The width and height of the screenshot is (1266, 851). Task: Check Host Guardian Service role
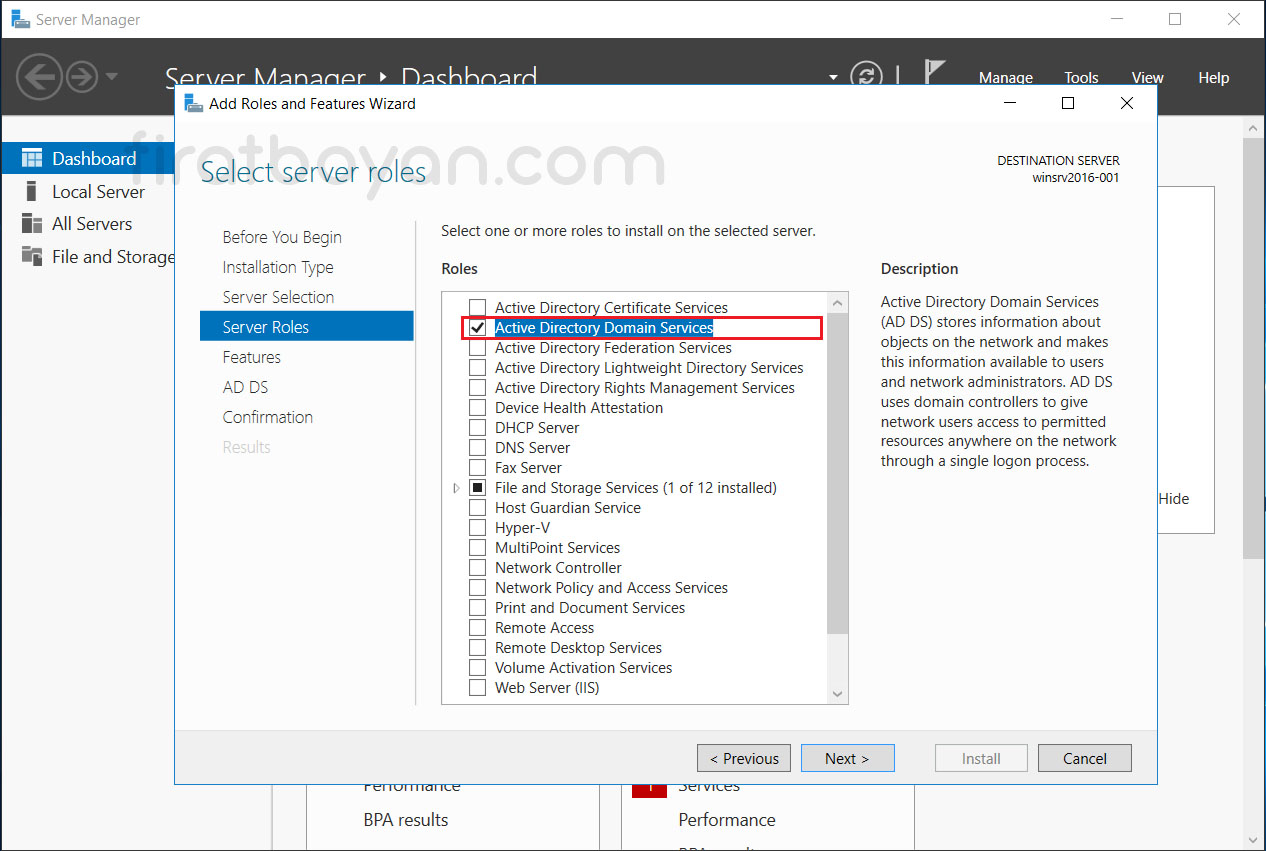click(478, 508)
